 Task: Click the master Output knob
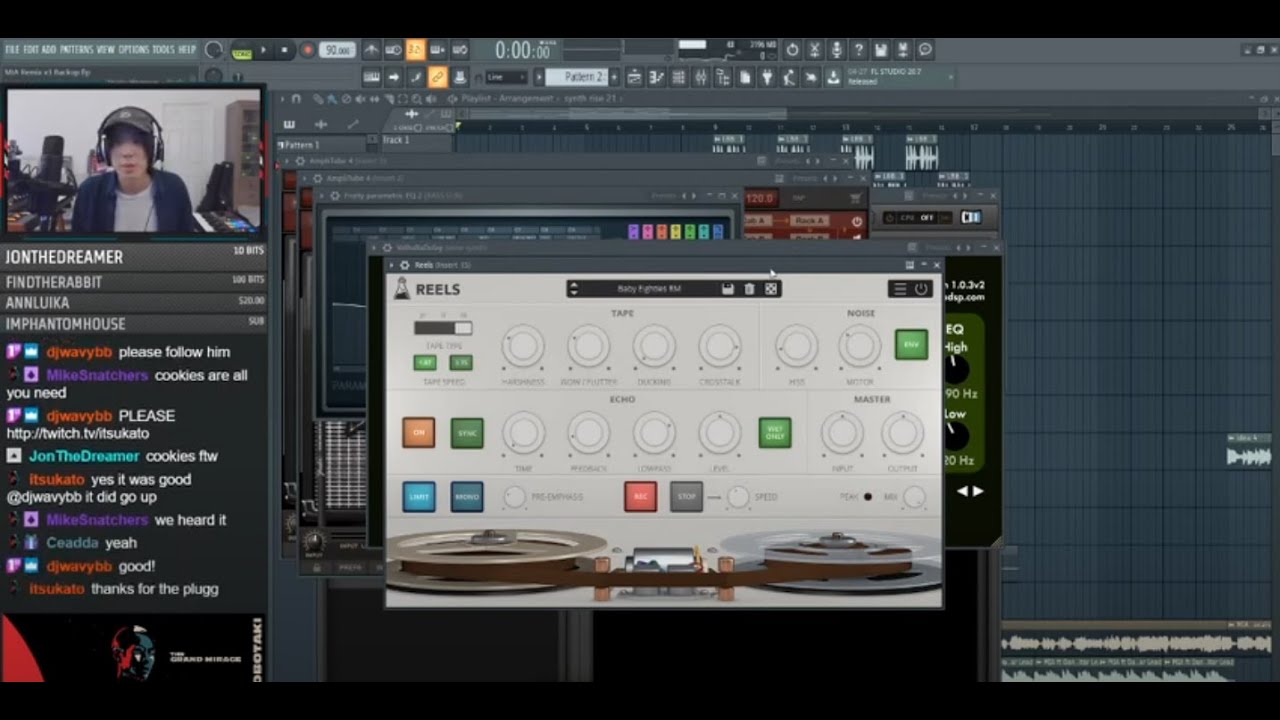(902, 433)
